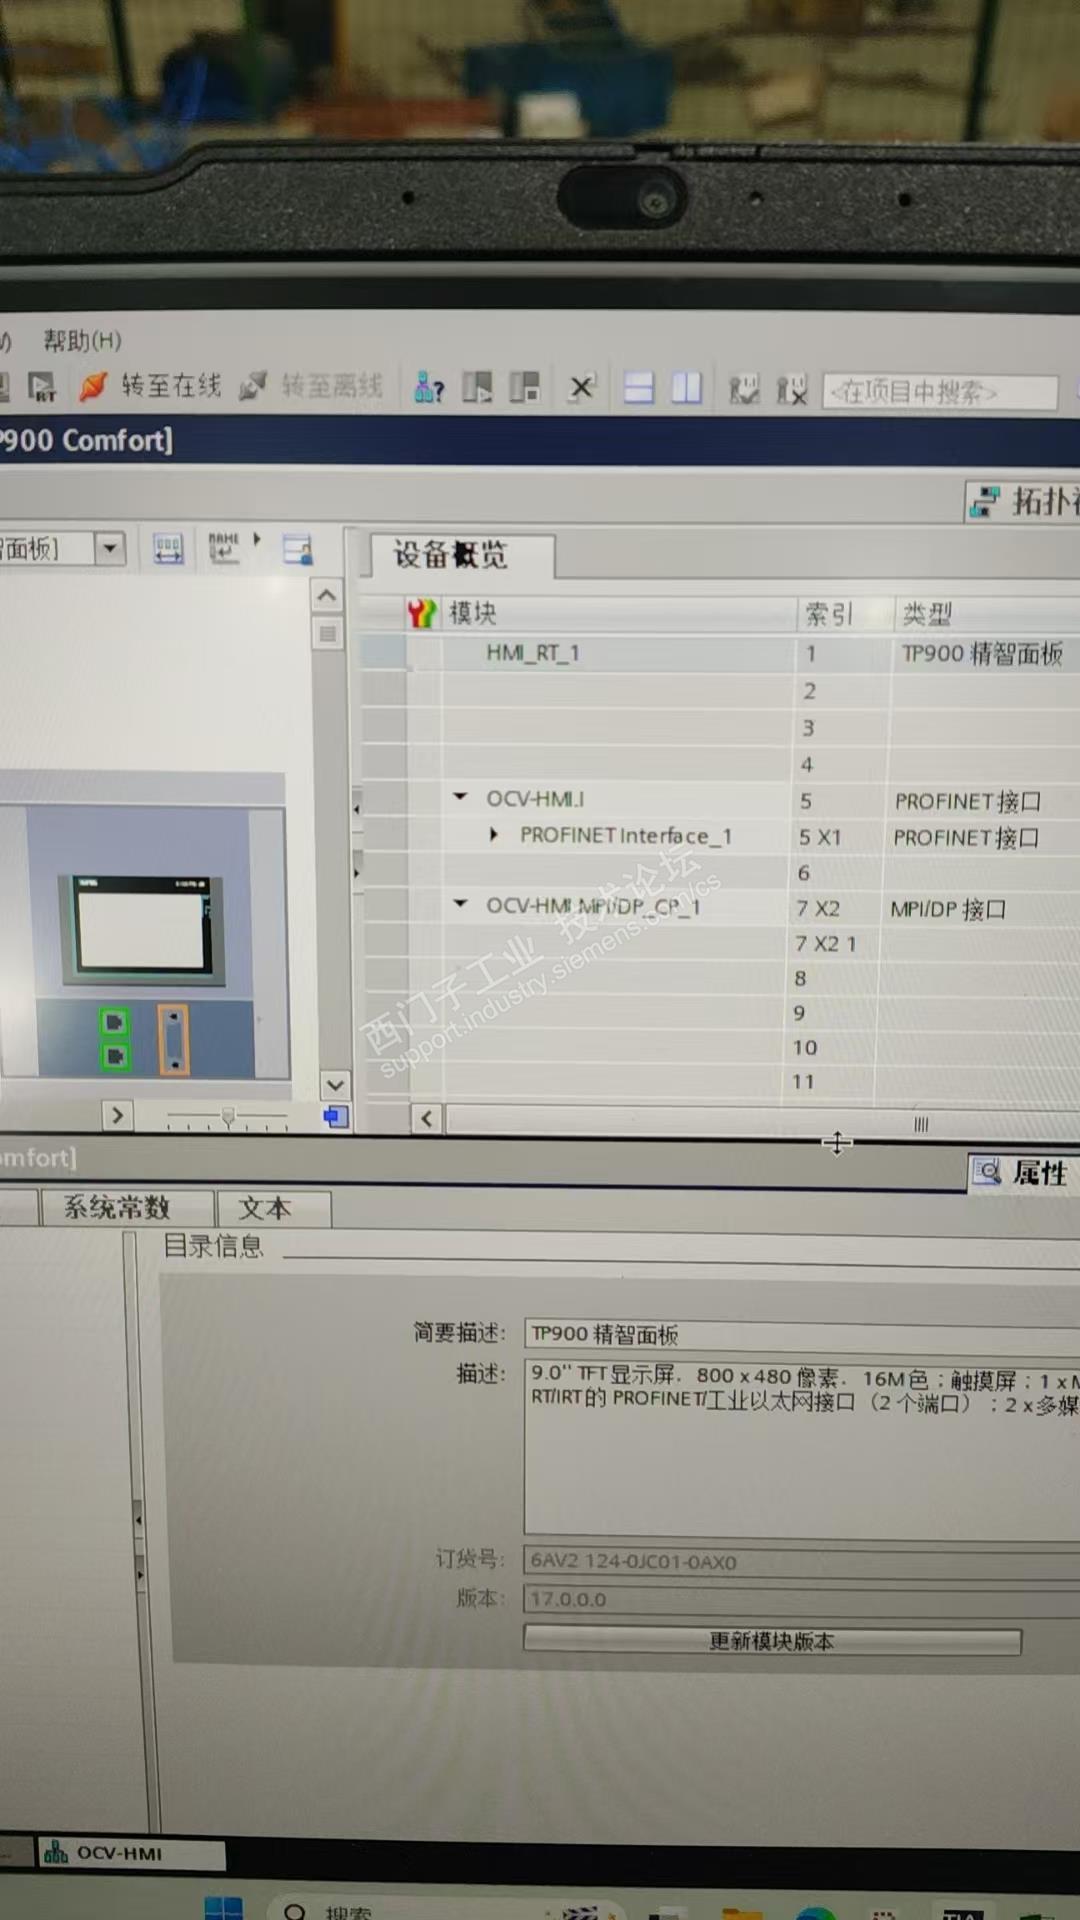Click the 类型 column header
This screenshot has width=1080, height=1920.
pyautogui.click(x=927, y=614)
